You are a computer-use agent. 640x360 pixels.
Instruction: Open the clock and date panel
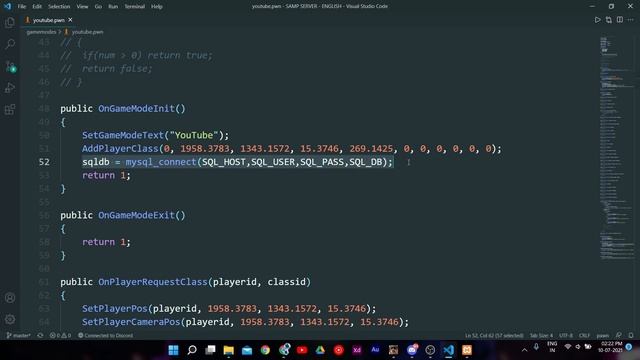(610, 347)
